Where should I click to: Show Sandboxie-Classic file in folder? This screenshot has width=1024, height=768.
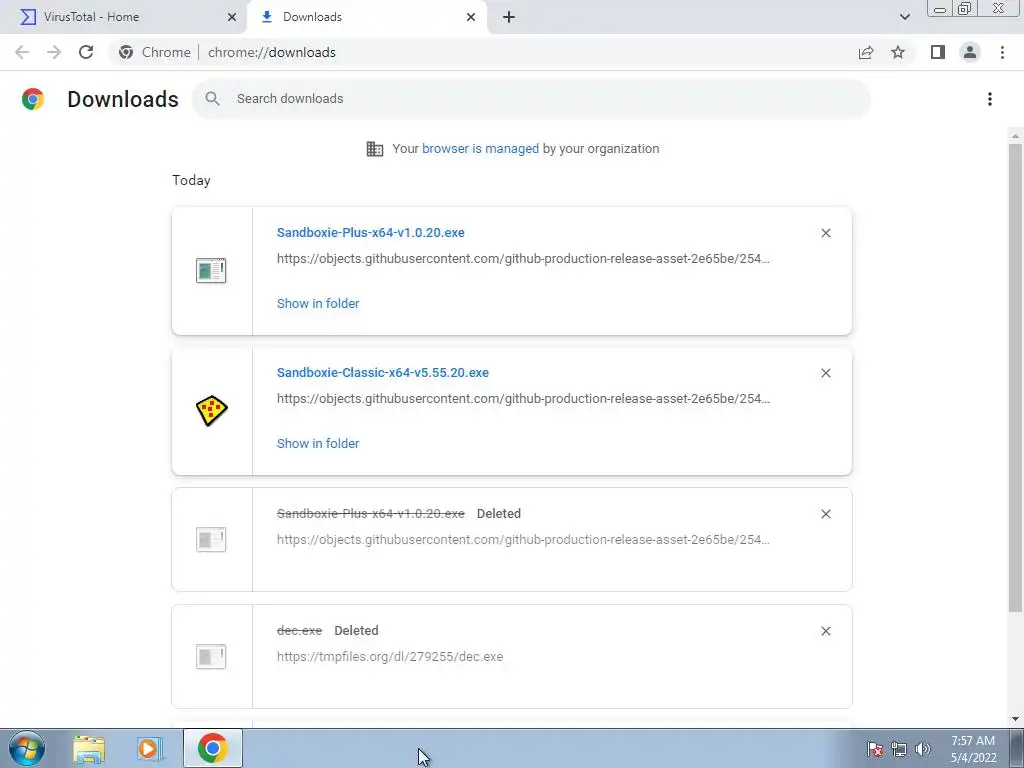(318, 443)
